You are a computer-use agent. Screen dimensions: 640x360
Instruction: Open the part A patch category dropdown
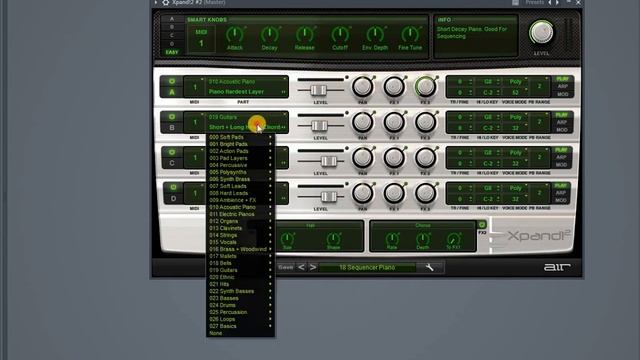[x=247, y=82]
